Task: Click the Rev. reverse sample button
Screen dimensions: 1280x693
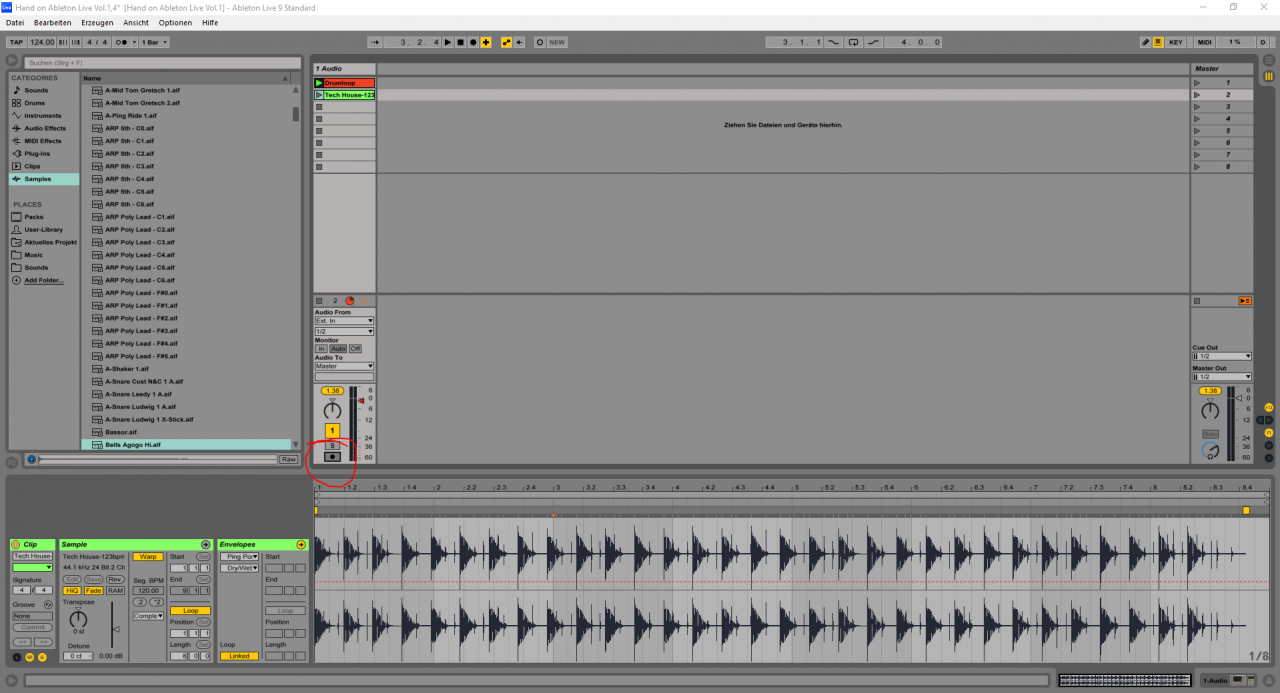Action: pos(115,579)
